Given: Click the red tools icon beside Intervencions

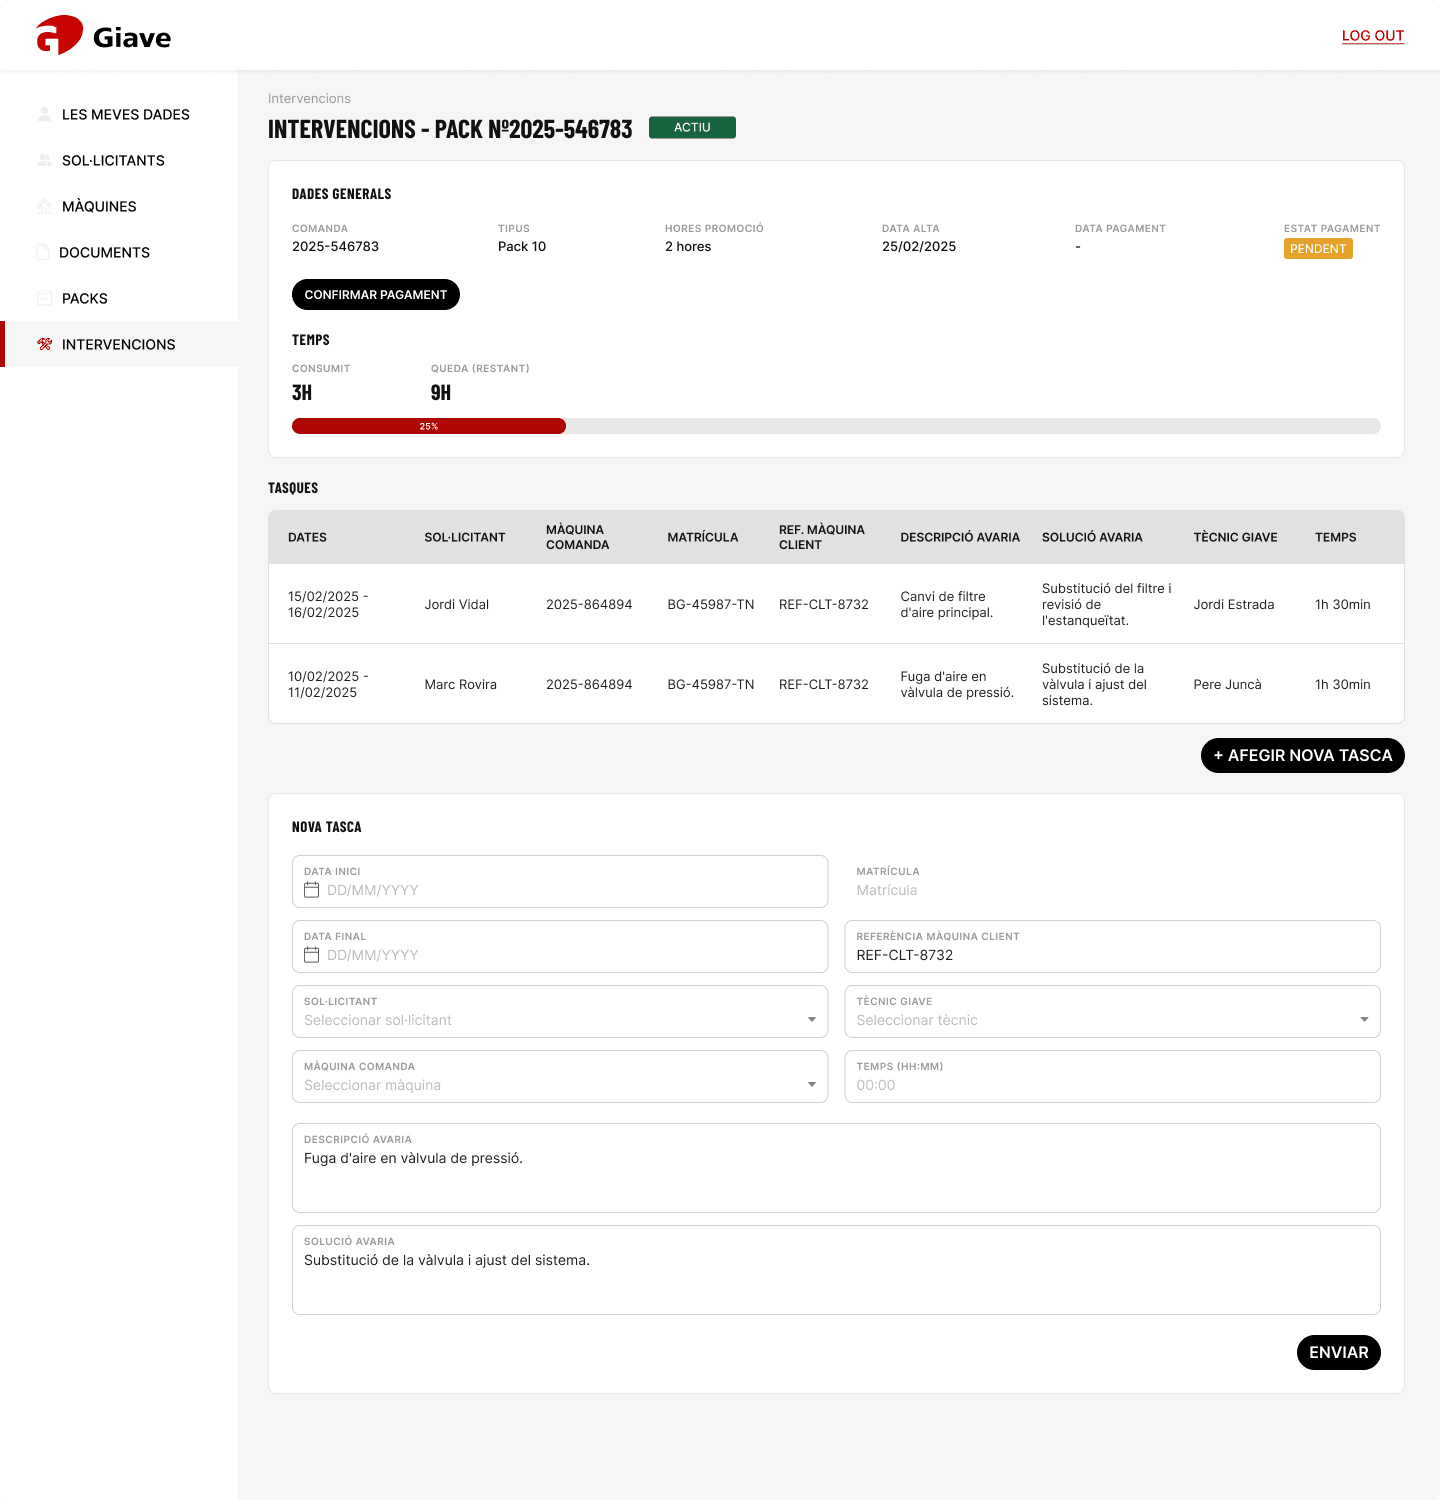Looking at the screenshot, I should coord(44,344).
